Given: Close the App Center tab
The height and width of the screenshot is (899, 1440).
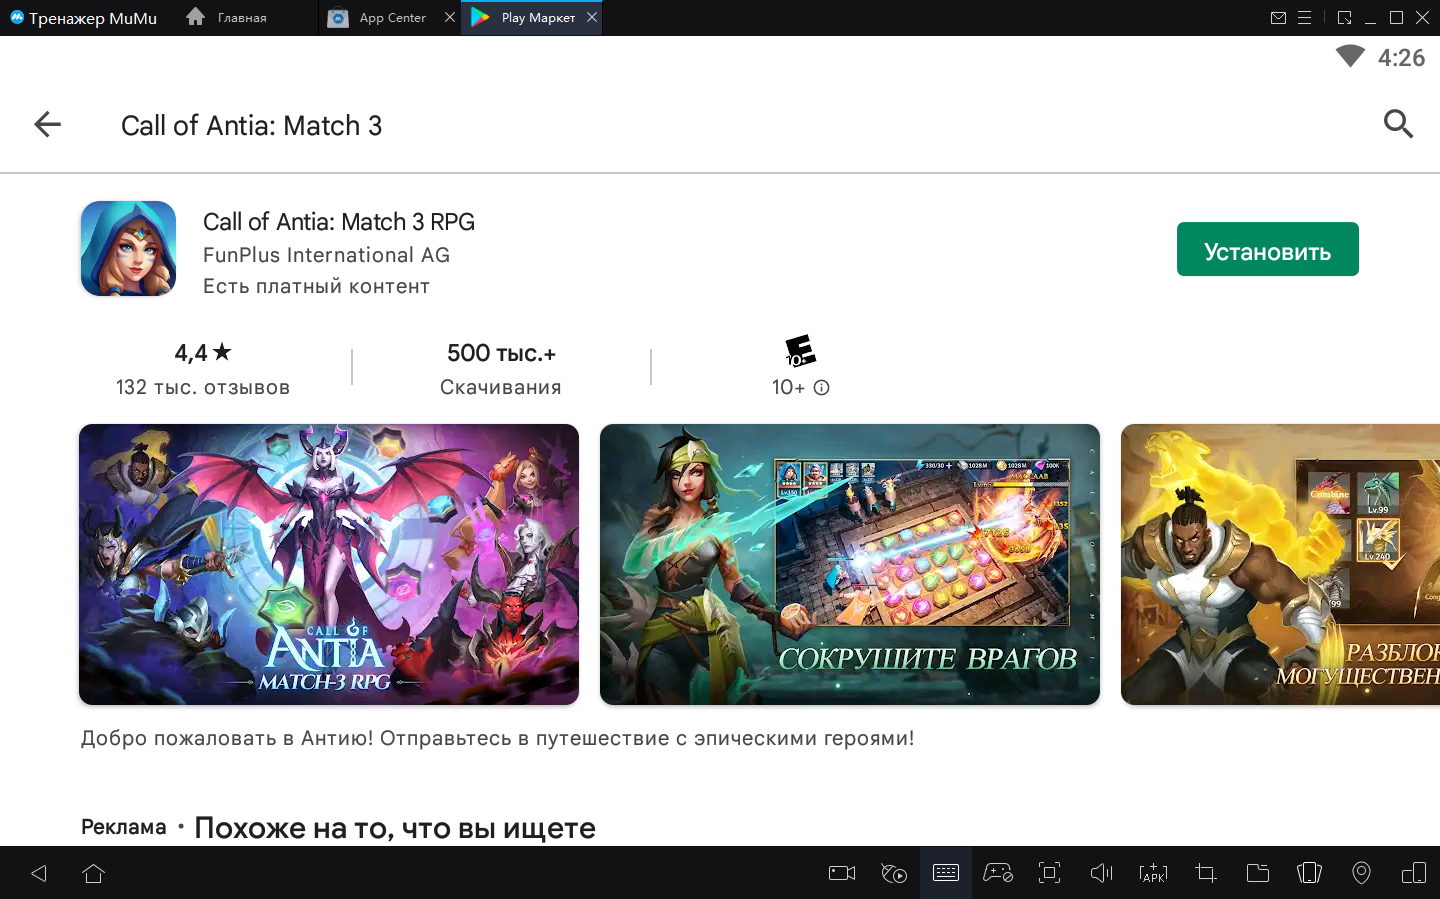Looking at the screenshot, I should point(450,17).
